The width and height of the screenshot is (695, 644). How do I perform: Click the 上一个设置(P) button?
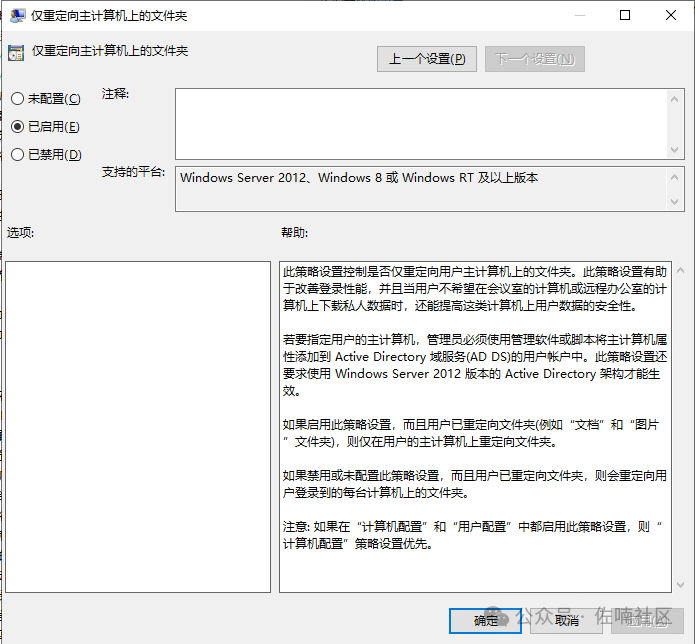(x=427, y=59)
